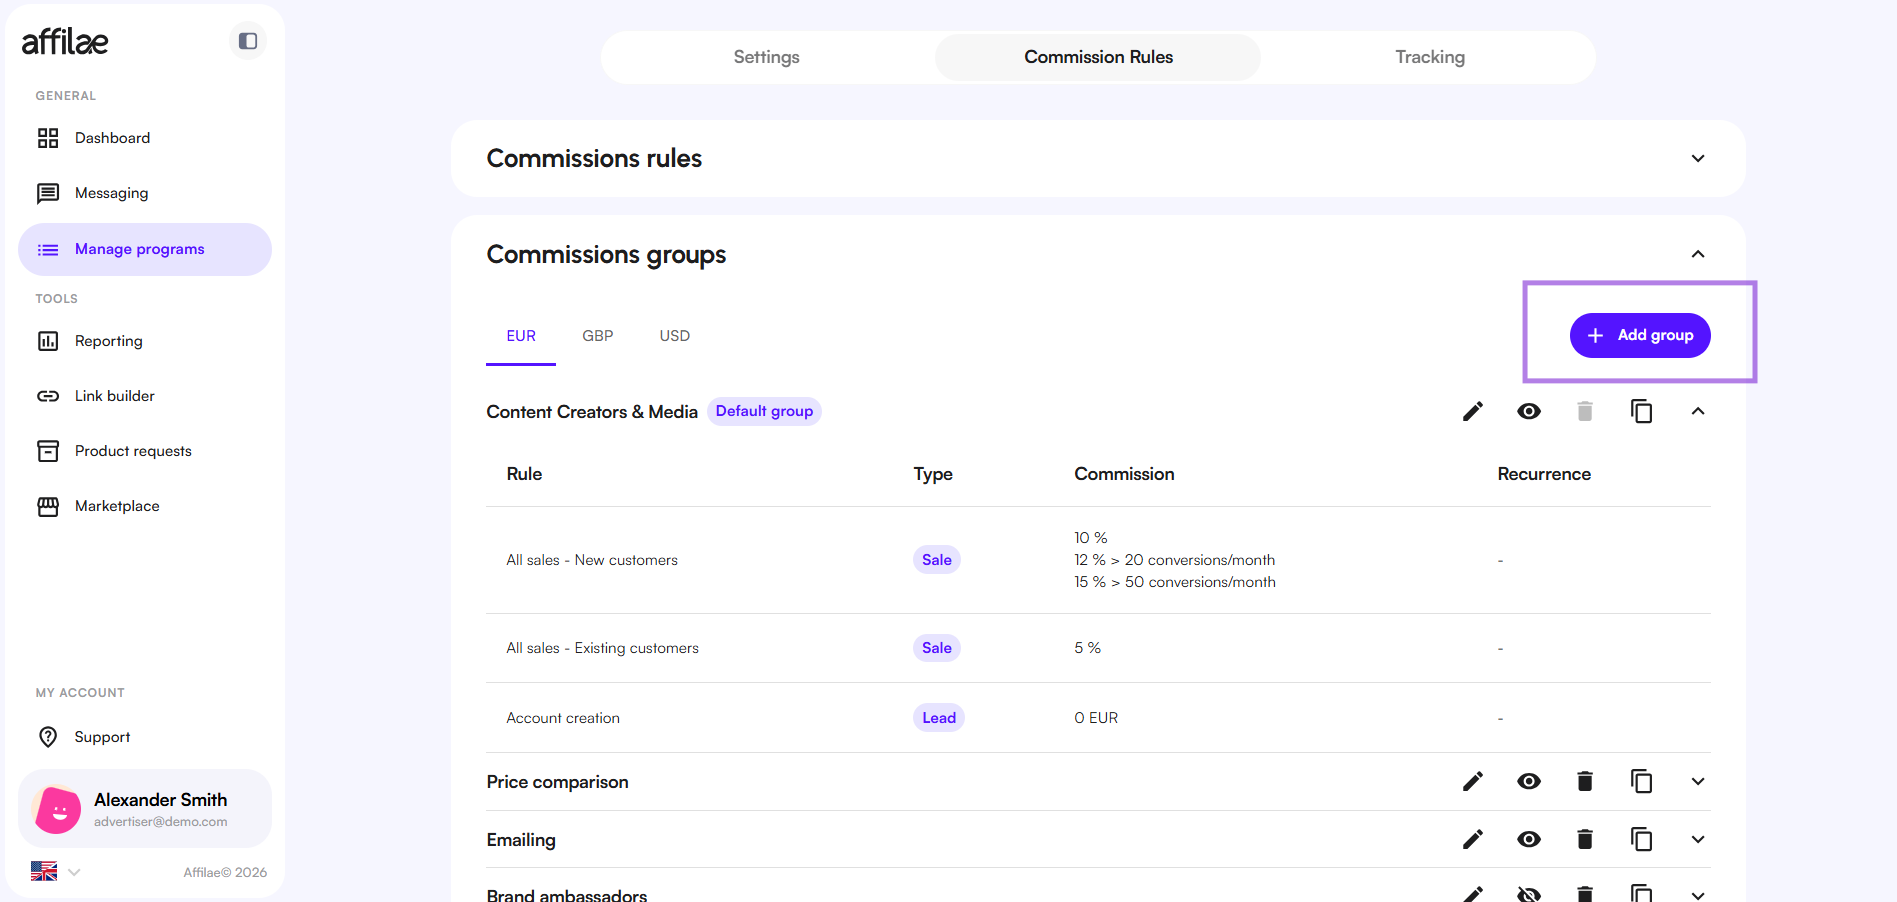Switch to the Settings tab

(x=766, y=57)
